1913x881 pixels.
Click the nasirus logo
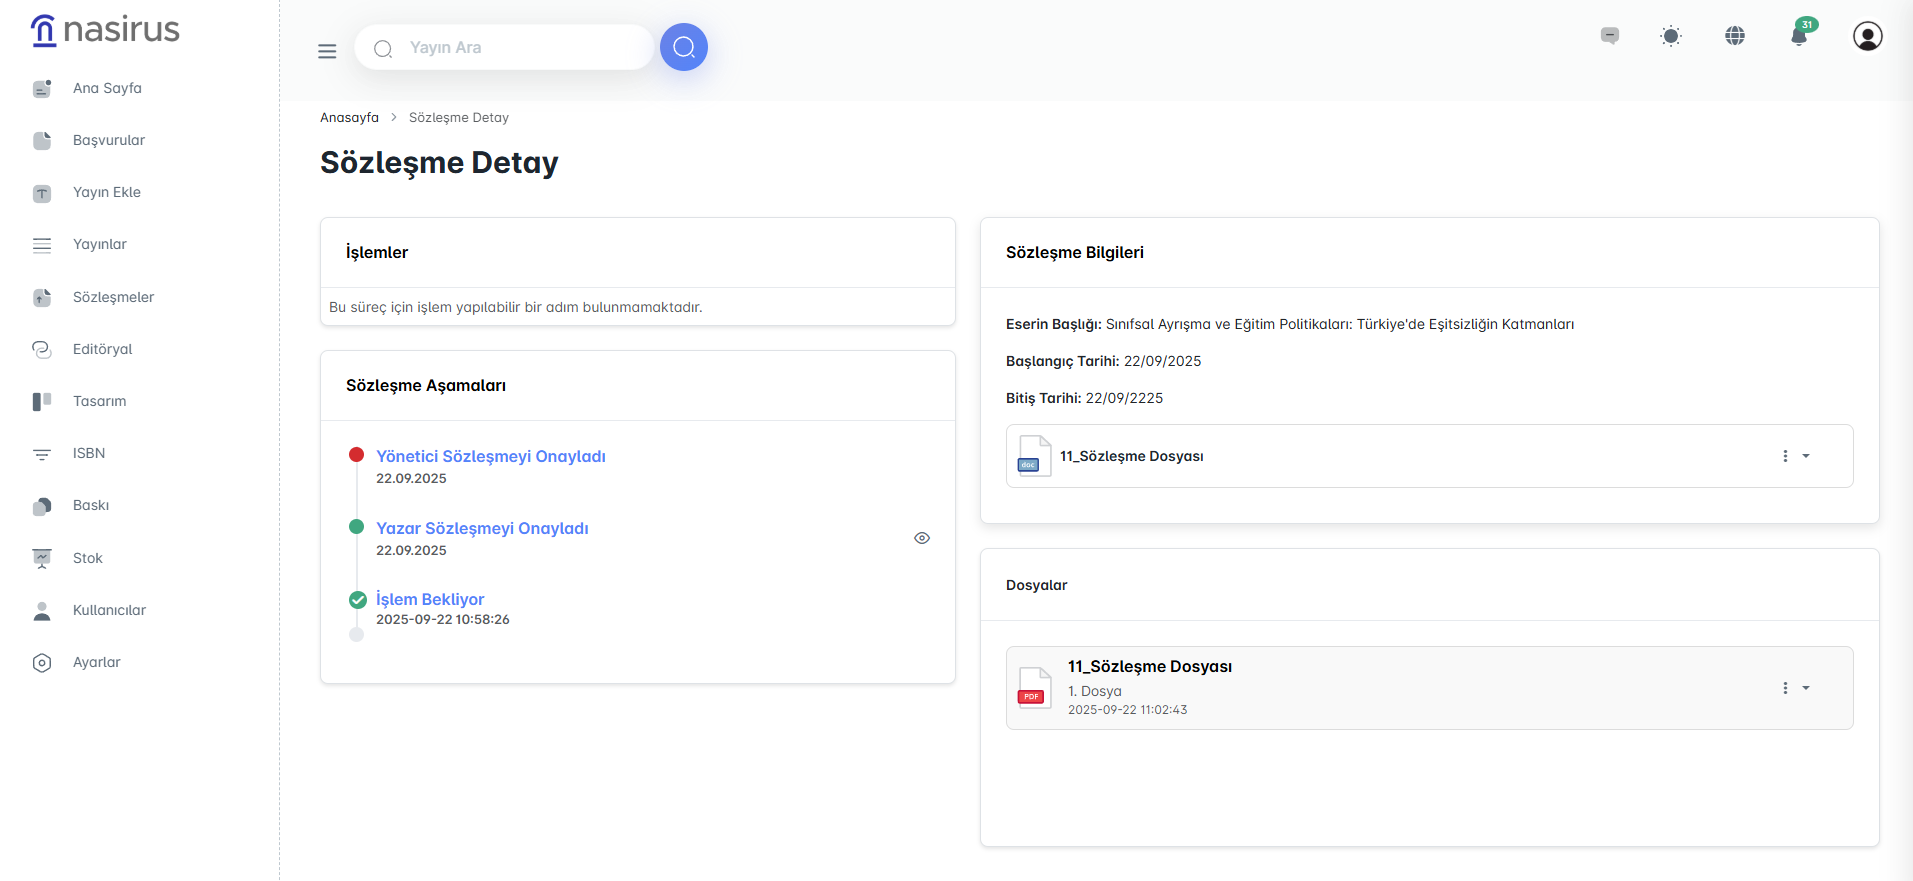pos(106,30)
